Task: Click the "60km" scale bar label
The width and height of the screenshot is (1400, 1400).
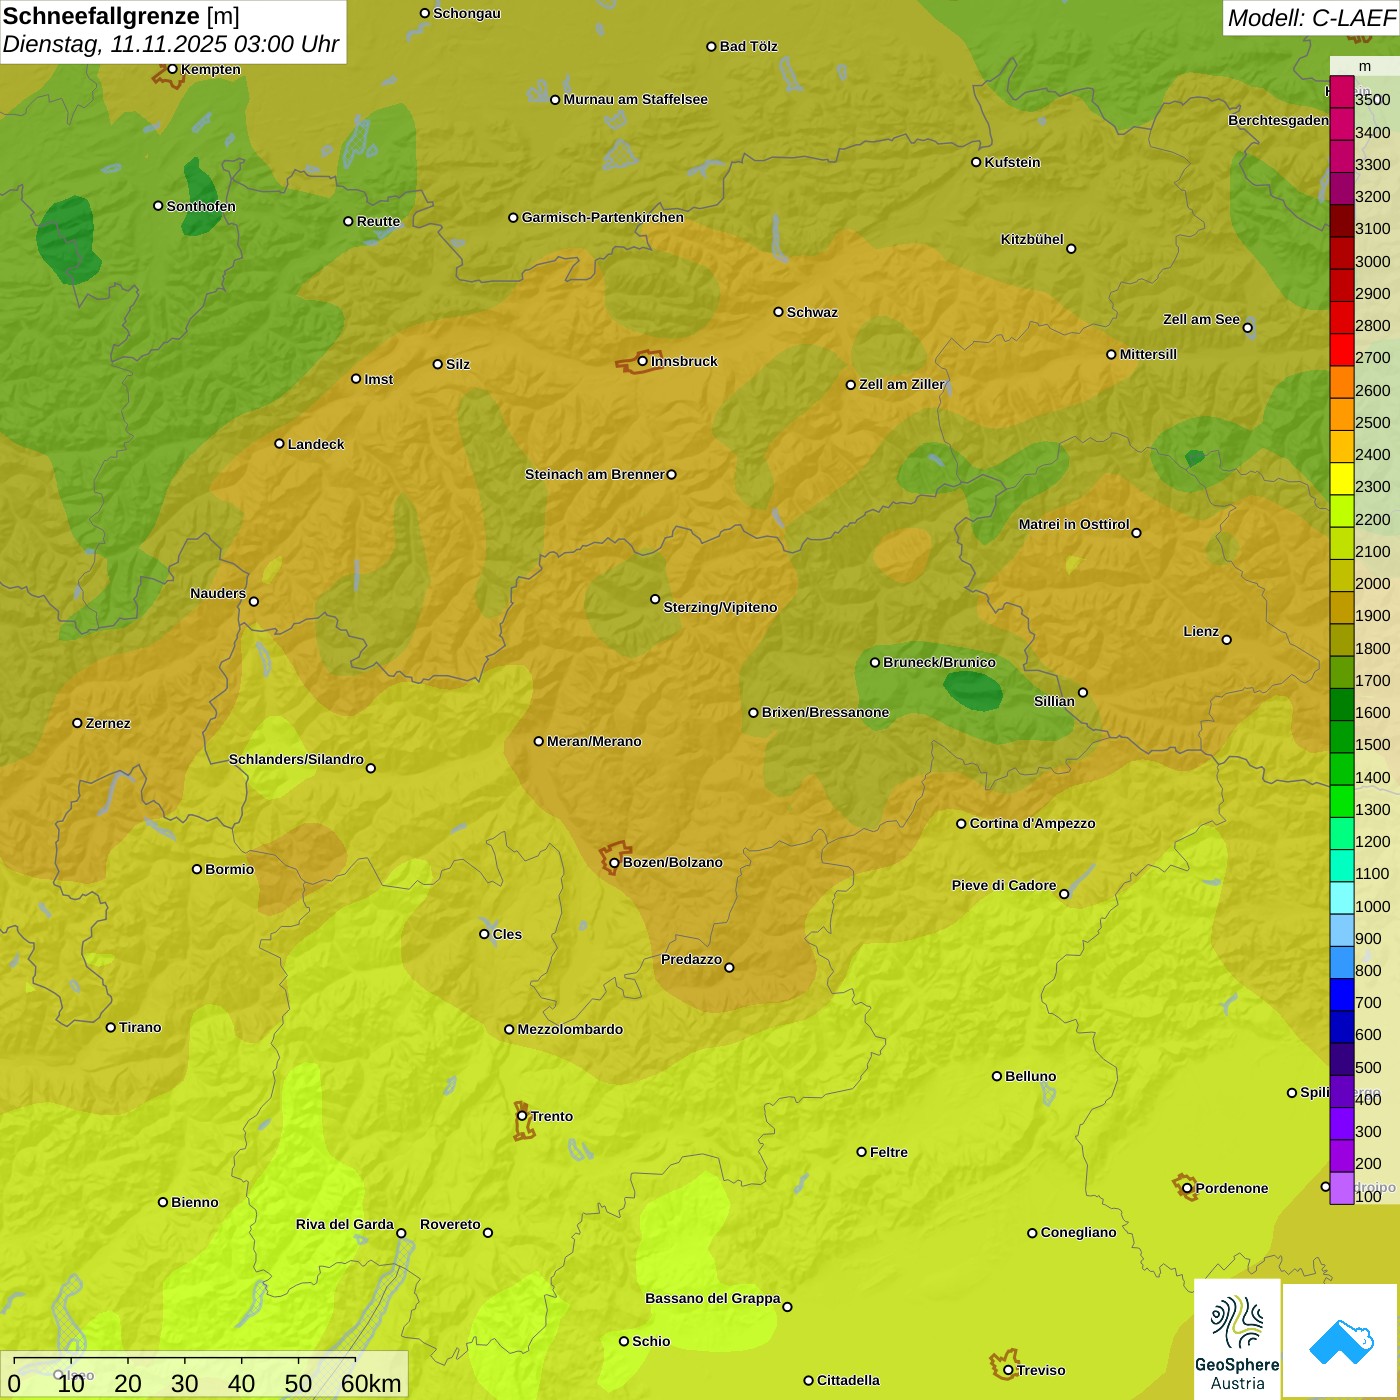Action: click(371, 1383)
